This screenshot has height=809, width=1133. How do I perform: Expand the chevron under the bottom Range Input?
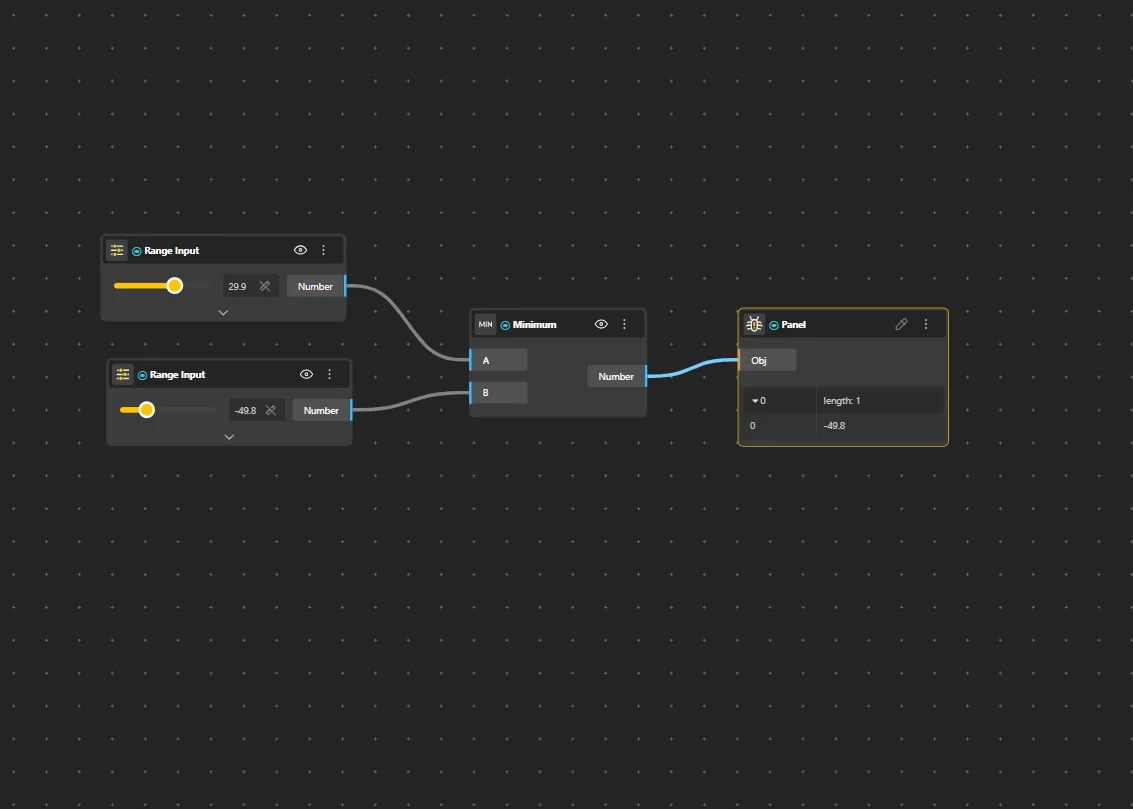229,437
